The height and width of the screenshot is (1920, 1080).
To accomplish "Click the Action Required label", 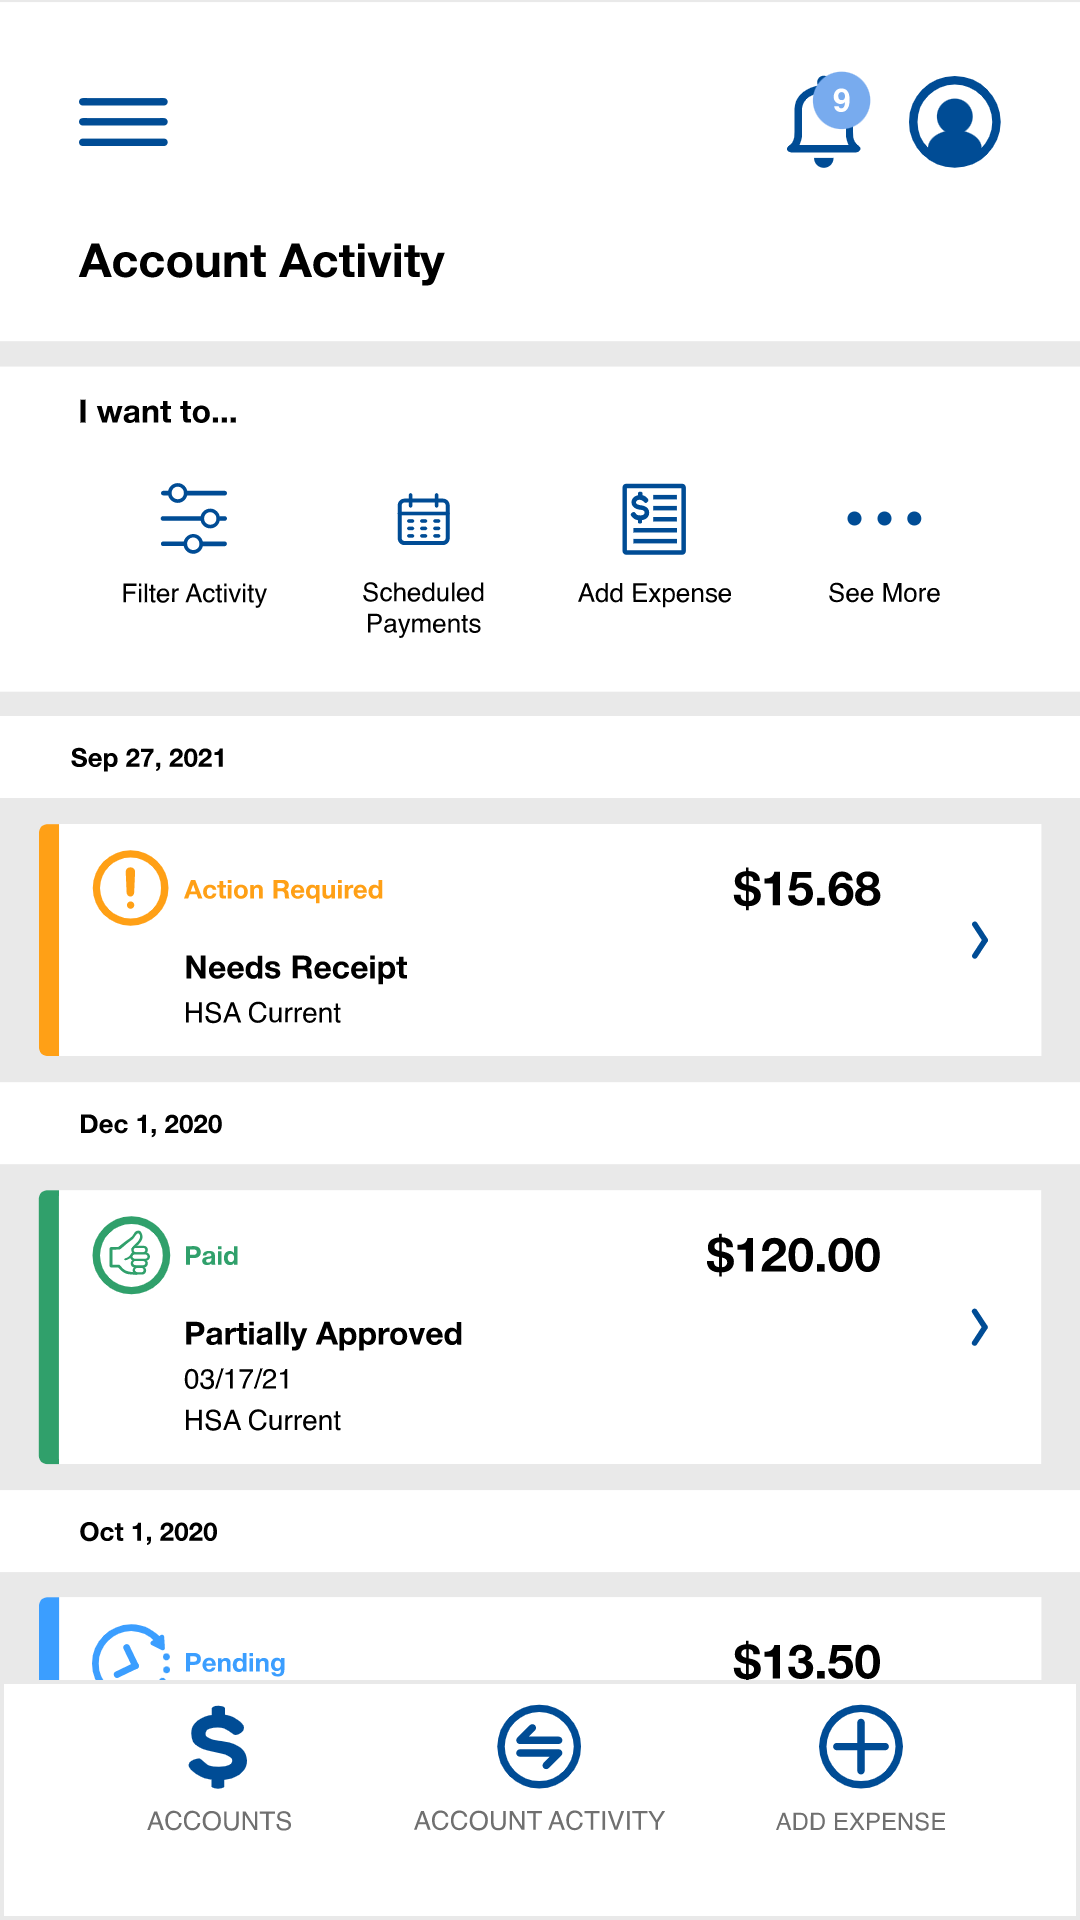I will (x=284, y=890).
